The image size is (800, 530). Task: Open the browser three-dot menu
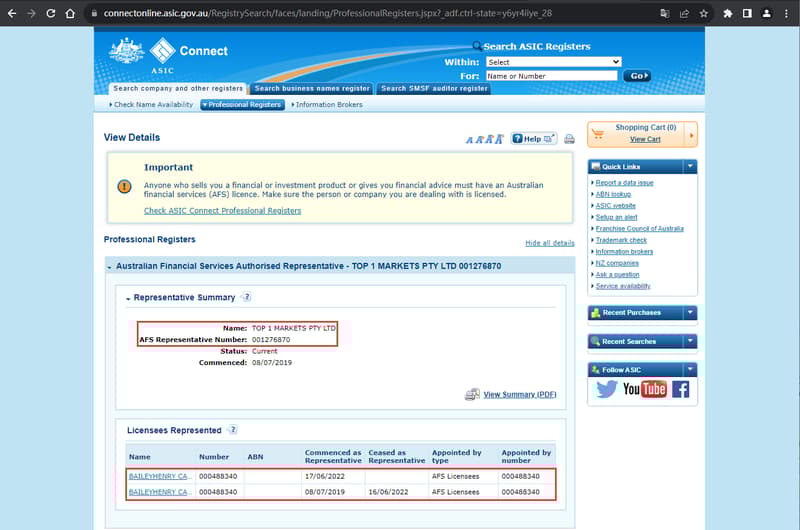click(786, 13)
